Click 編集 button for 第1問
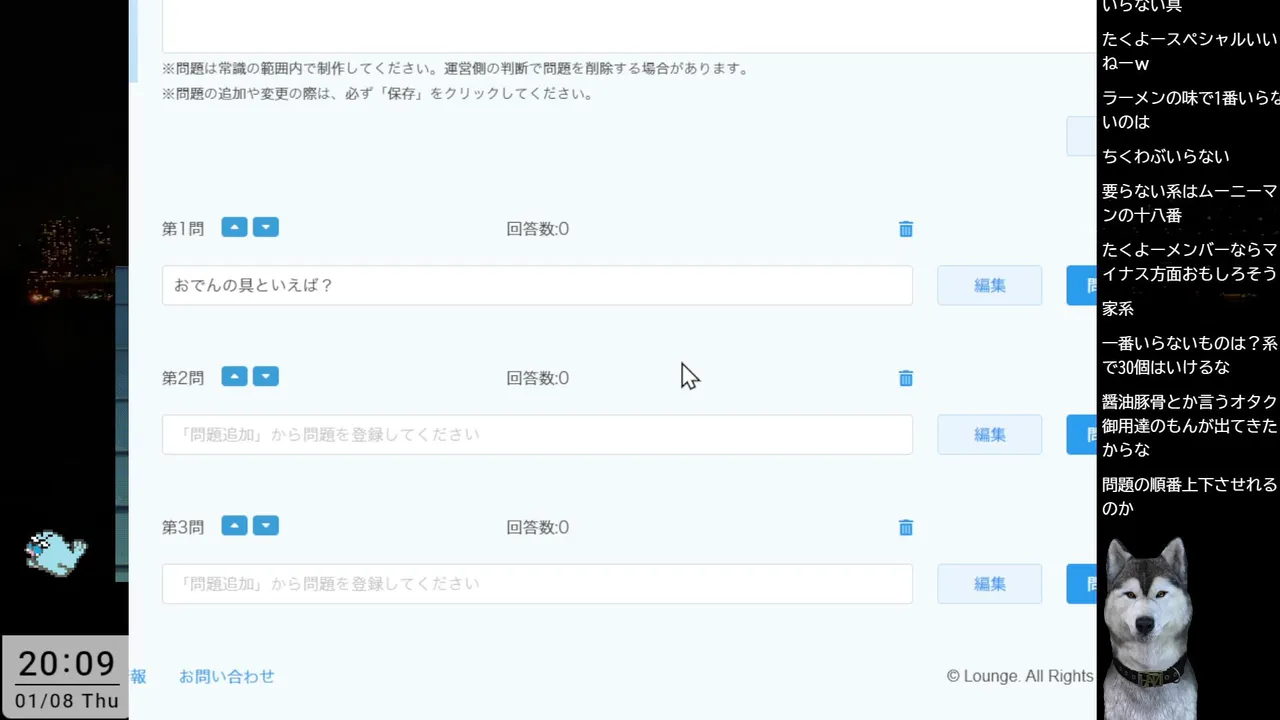The image size is (1280, 720). [x=989, y=285]
